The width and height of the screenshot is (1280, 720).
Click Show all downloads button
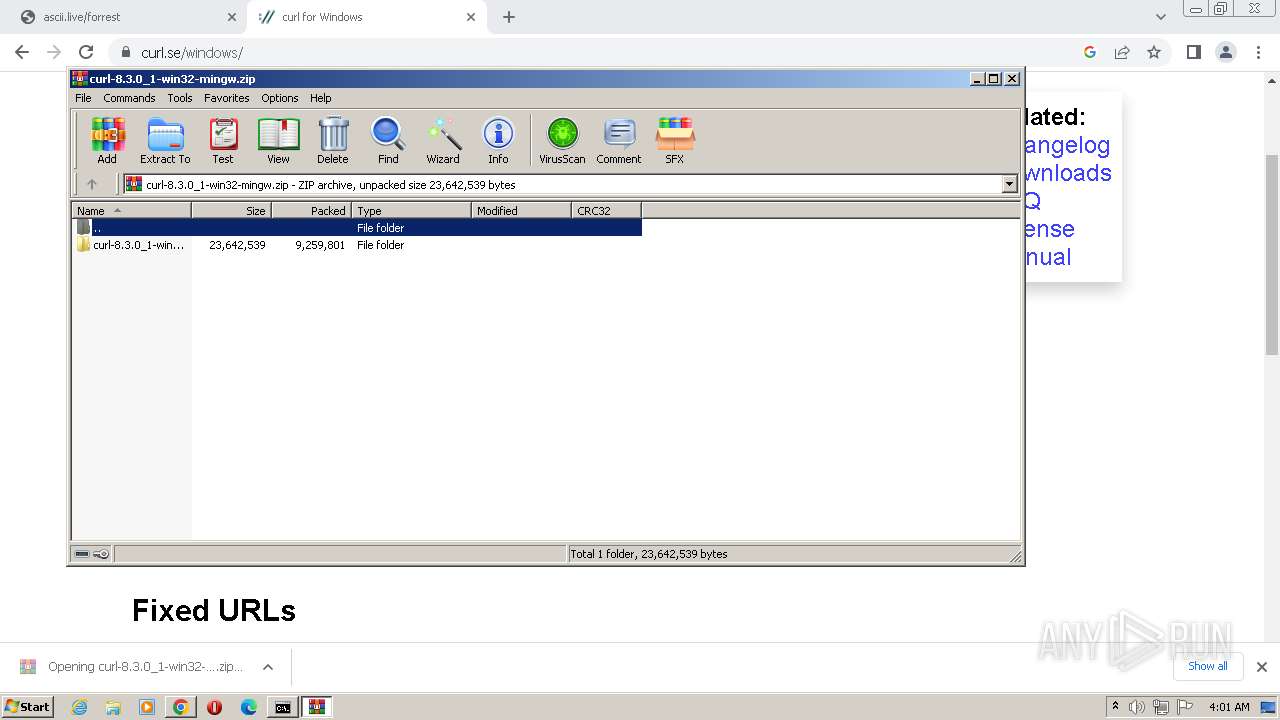coord(1208,666)
